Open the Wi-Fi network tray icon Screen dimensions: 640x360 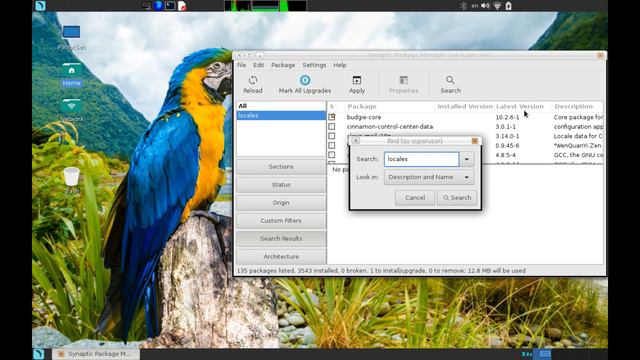[x=497, y=6]
